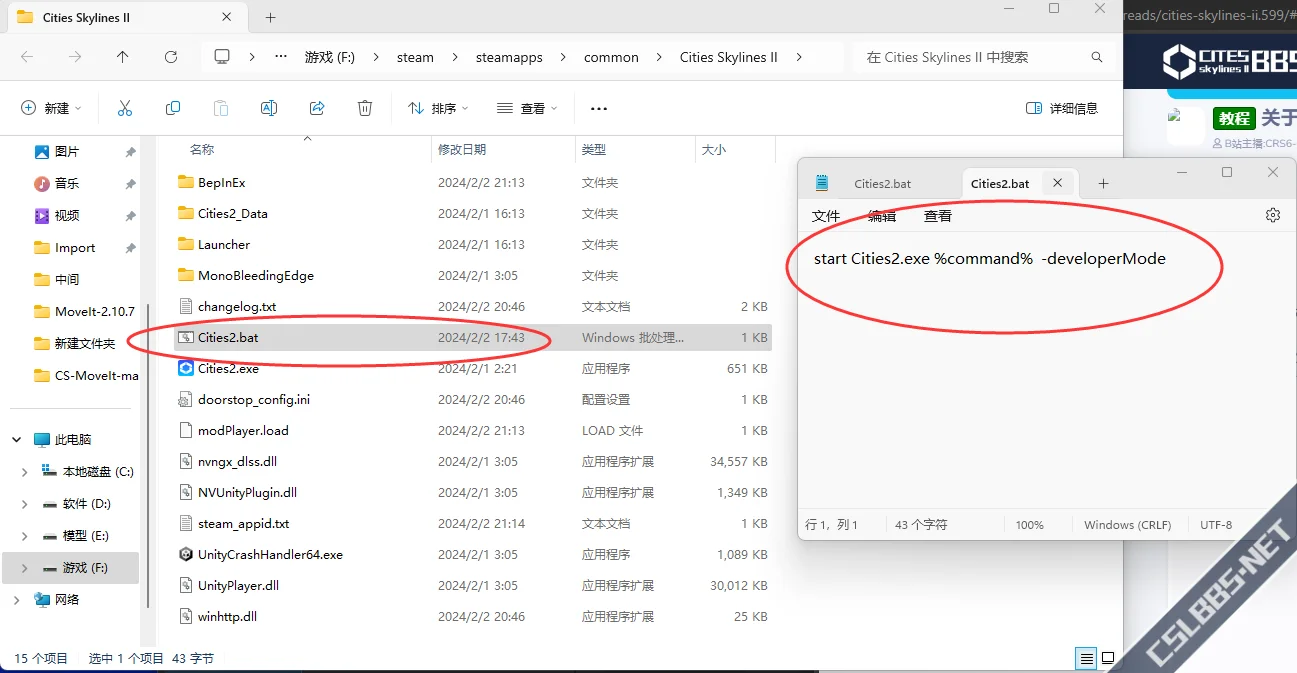The height and width of the screenshot is (673, 1297).
Task: Click the Delete trash icon in Explorer toolbar
Action: click(x=365, y=108)
